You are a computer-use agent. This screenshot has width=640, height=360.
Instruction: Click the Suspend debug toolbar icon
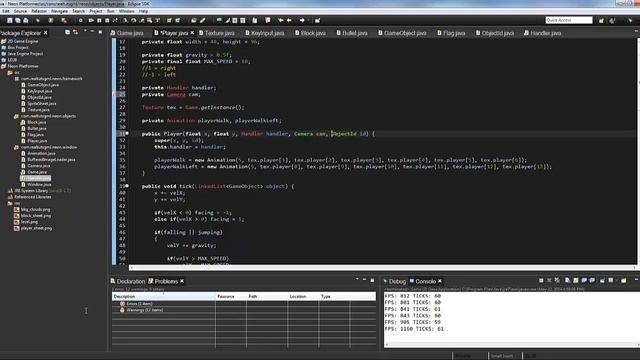point(99,20)
